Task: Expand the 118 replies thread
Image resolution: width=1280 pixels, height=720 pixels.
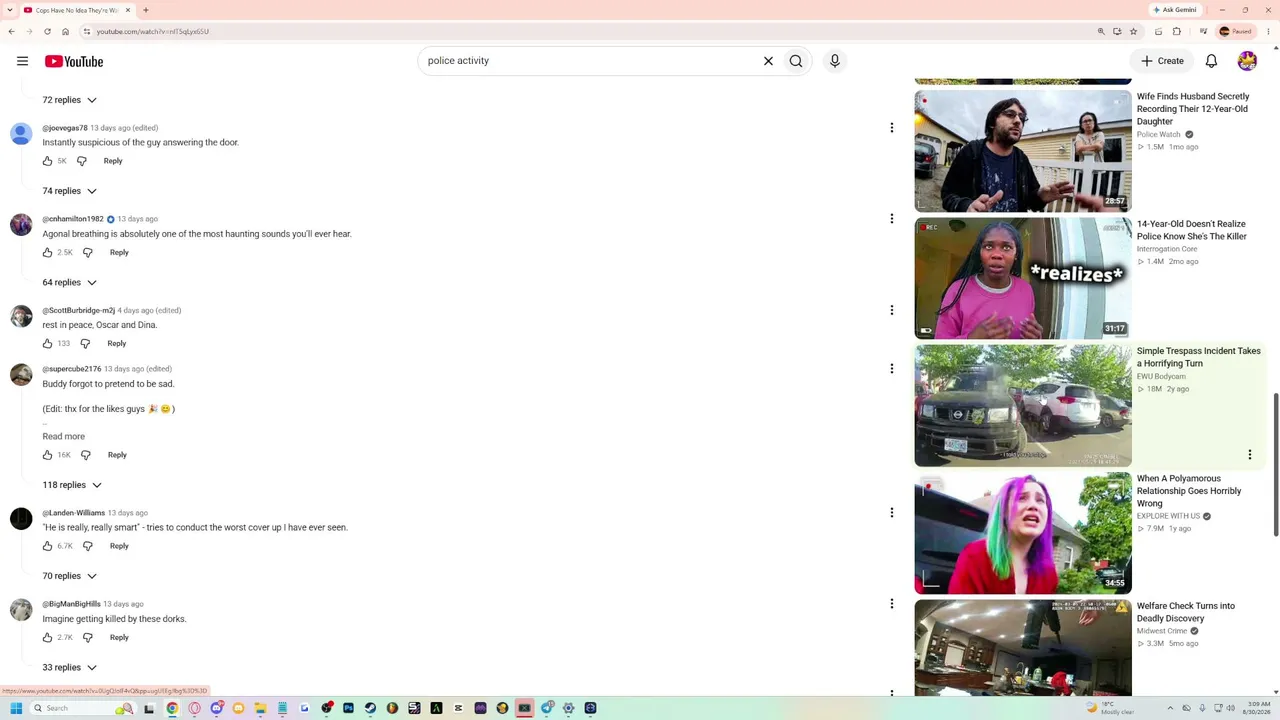Action: point(72,485)
